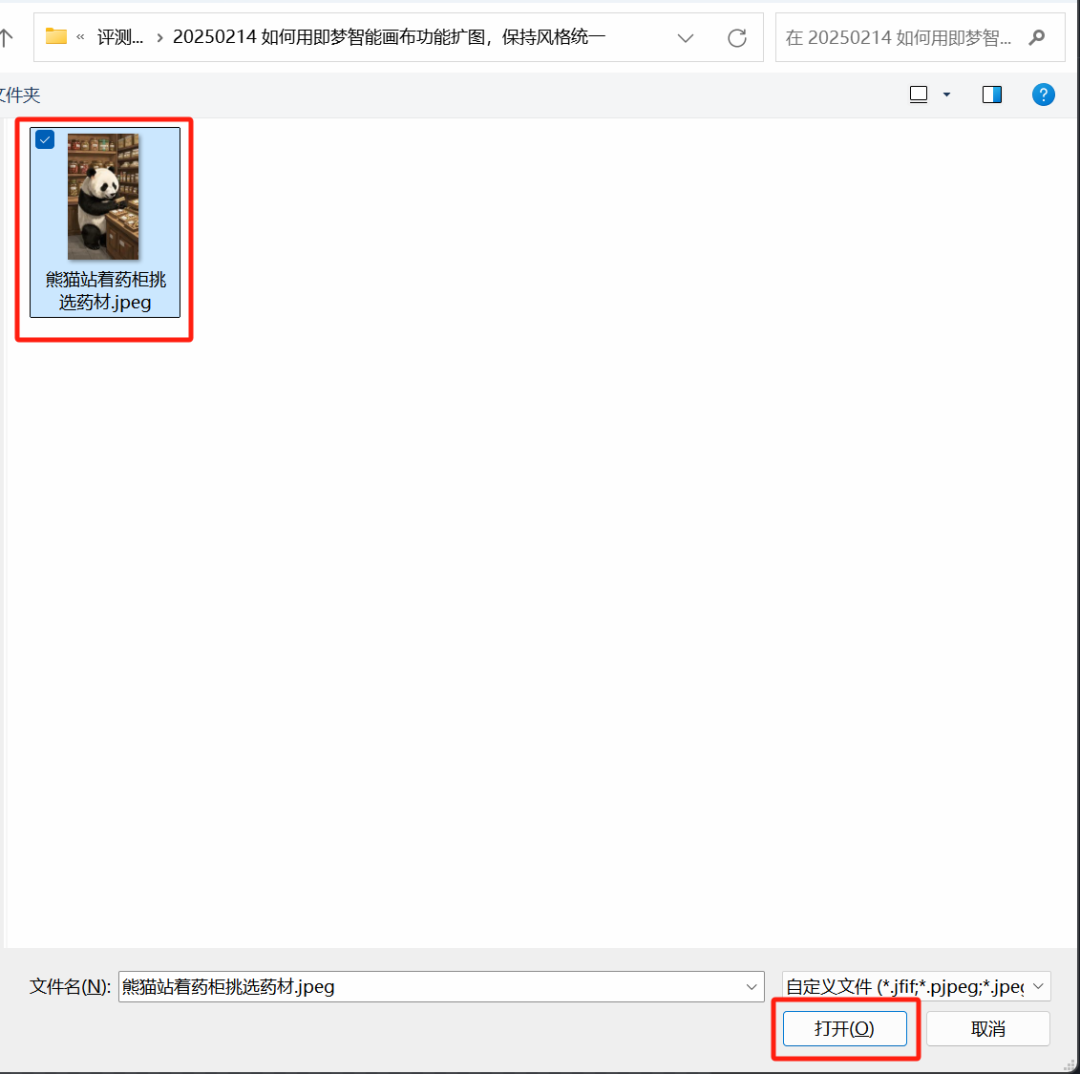Toggle the preview pane icon
The image size is (1080, 1074).
pos(991,93)
